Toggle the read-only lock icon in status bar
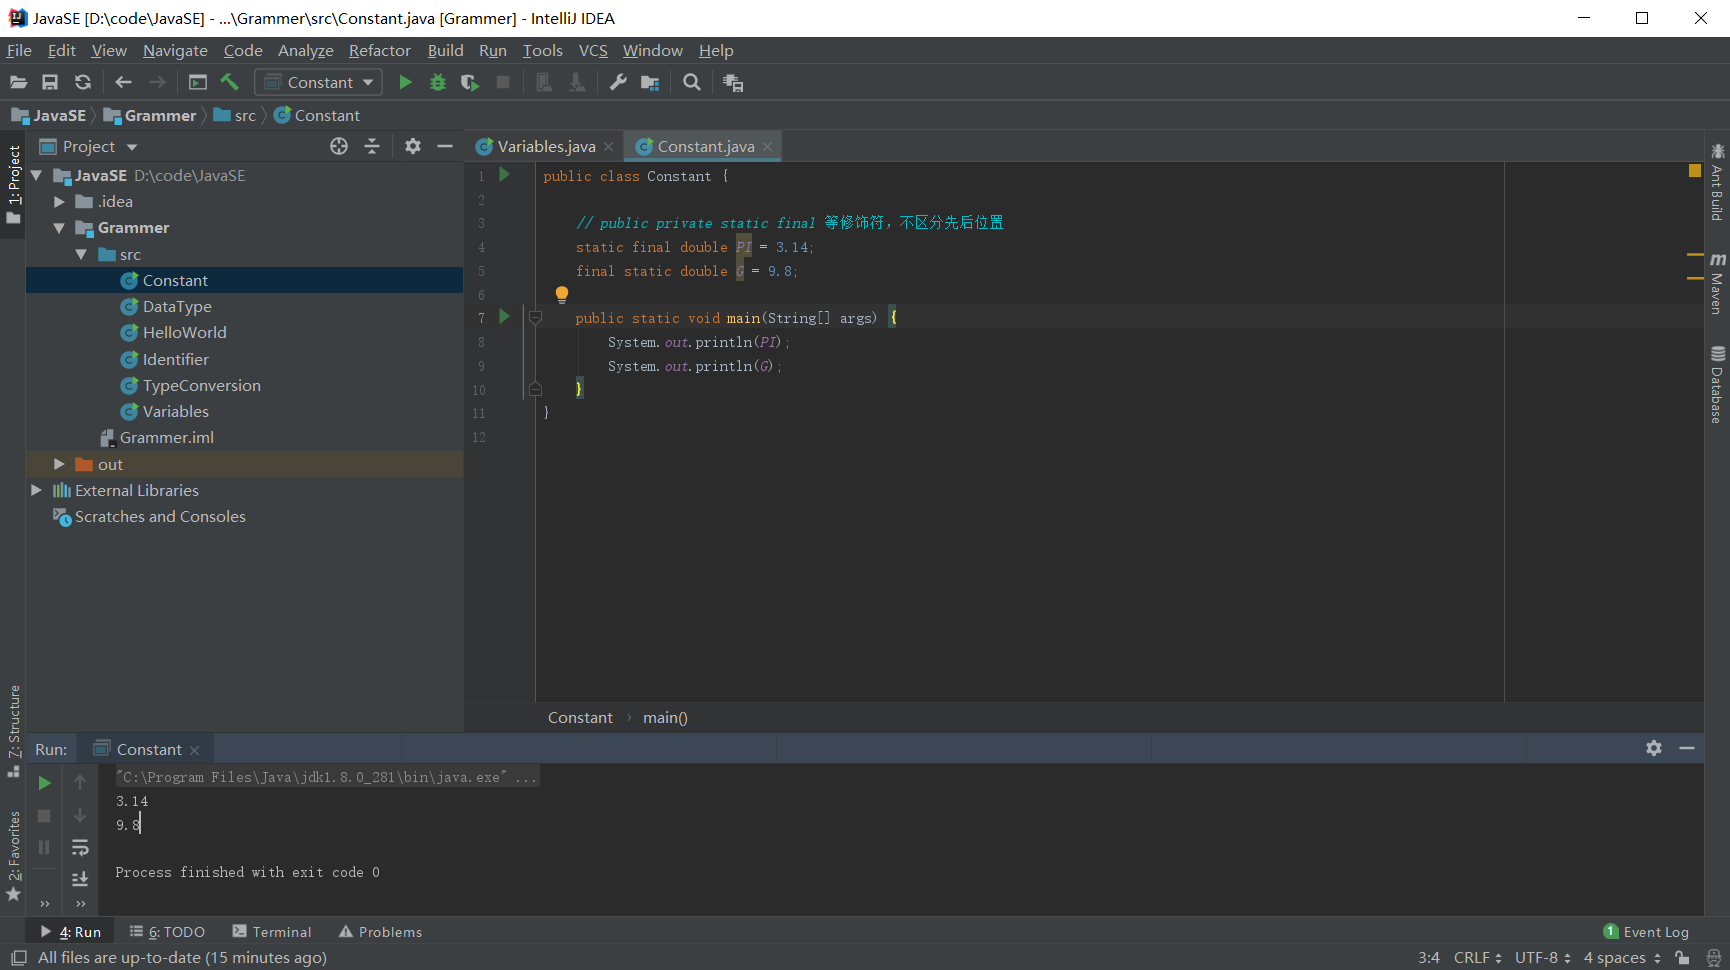This screenshot has width=1730, height=970. pyautogui.click(x=1683, y=958)
